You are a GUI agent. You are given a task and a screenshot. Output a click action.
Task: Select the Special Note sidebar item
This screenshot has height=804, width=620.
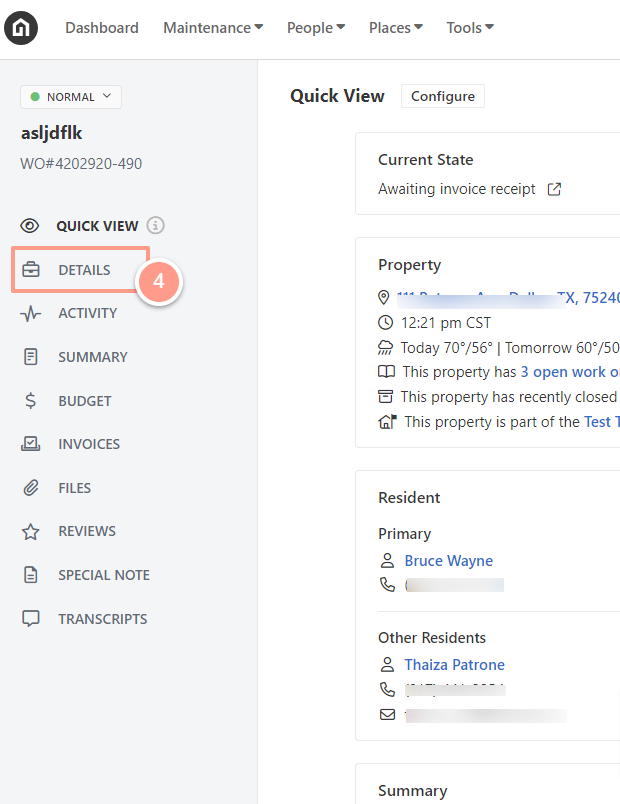click(86, 575)
